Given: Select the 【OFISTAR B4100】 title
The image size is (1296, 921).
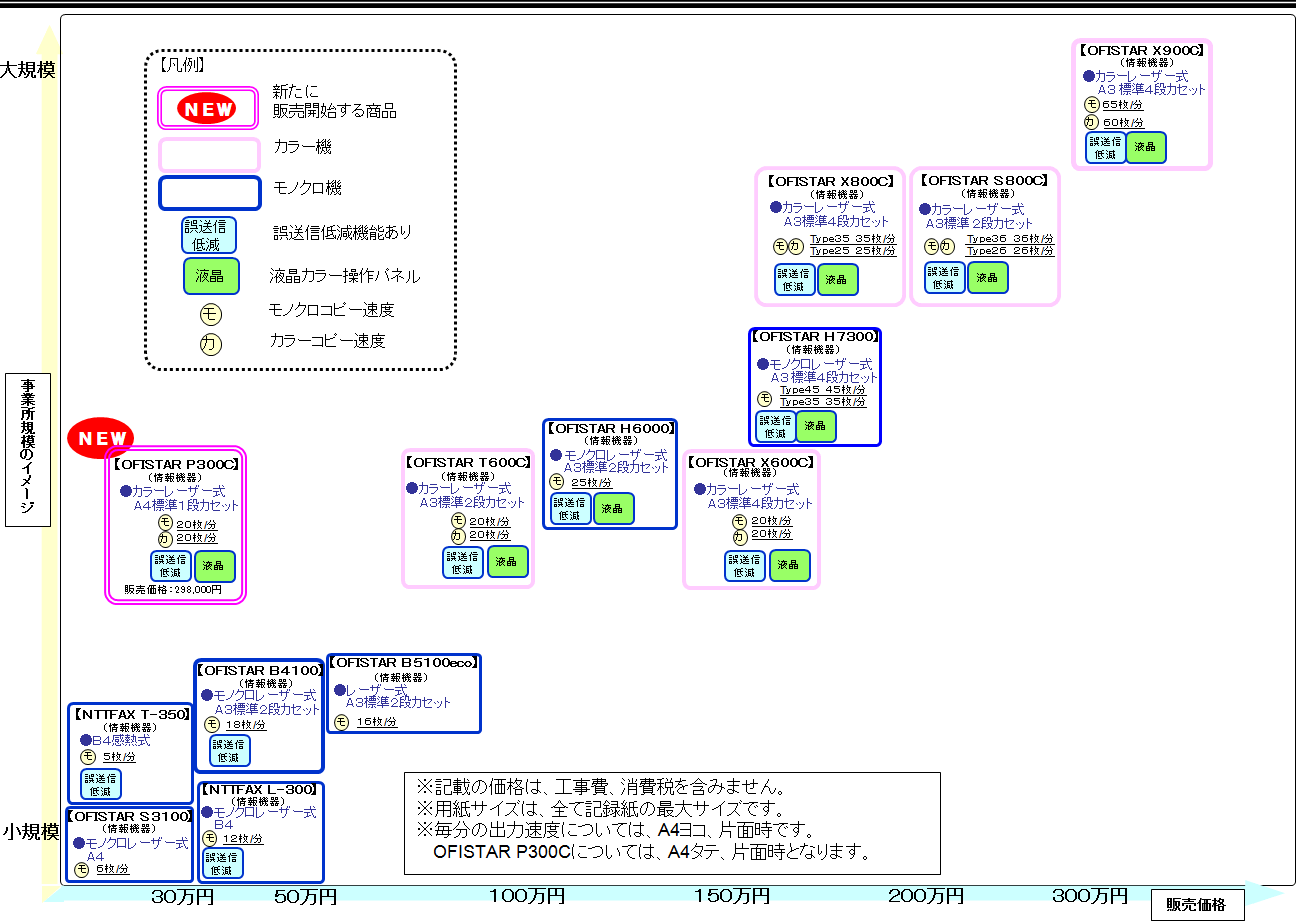Looking at the screenshot, I should tap(259, 671).
